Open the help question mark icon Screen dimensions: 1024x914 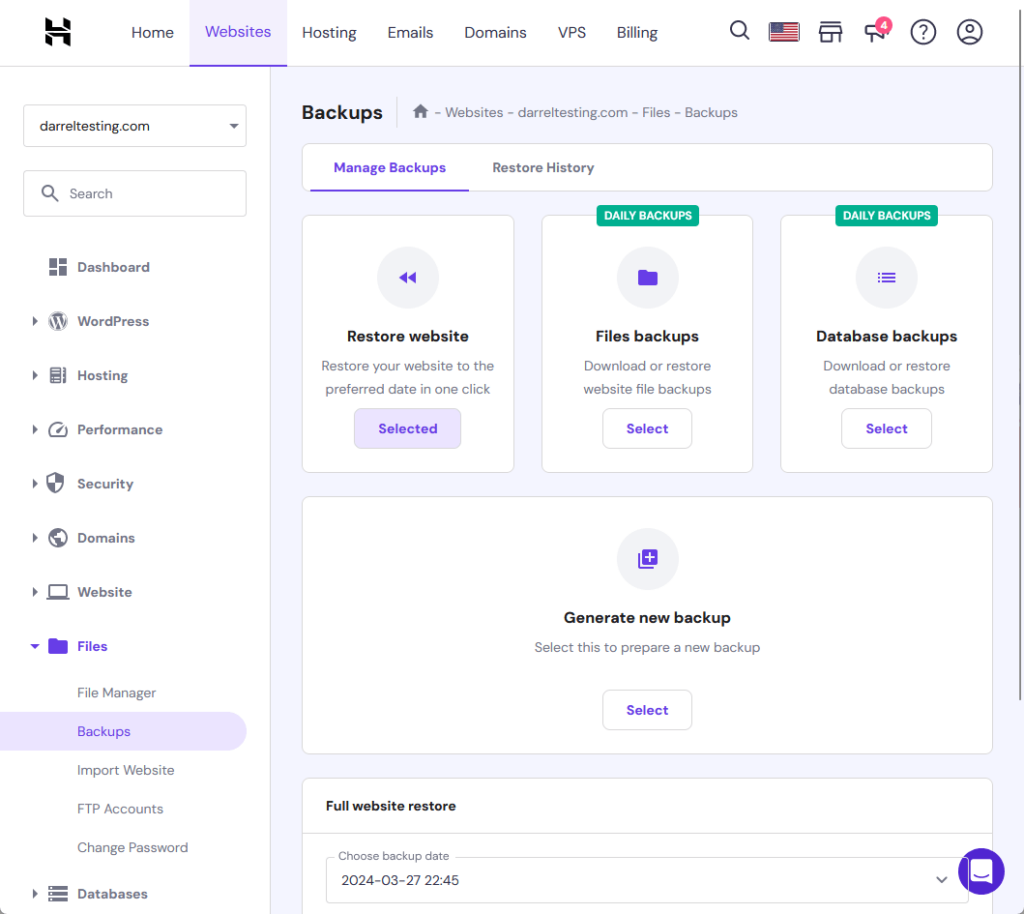923,32
